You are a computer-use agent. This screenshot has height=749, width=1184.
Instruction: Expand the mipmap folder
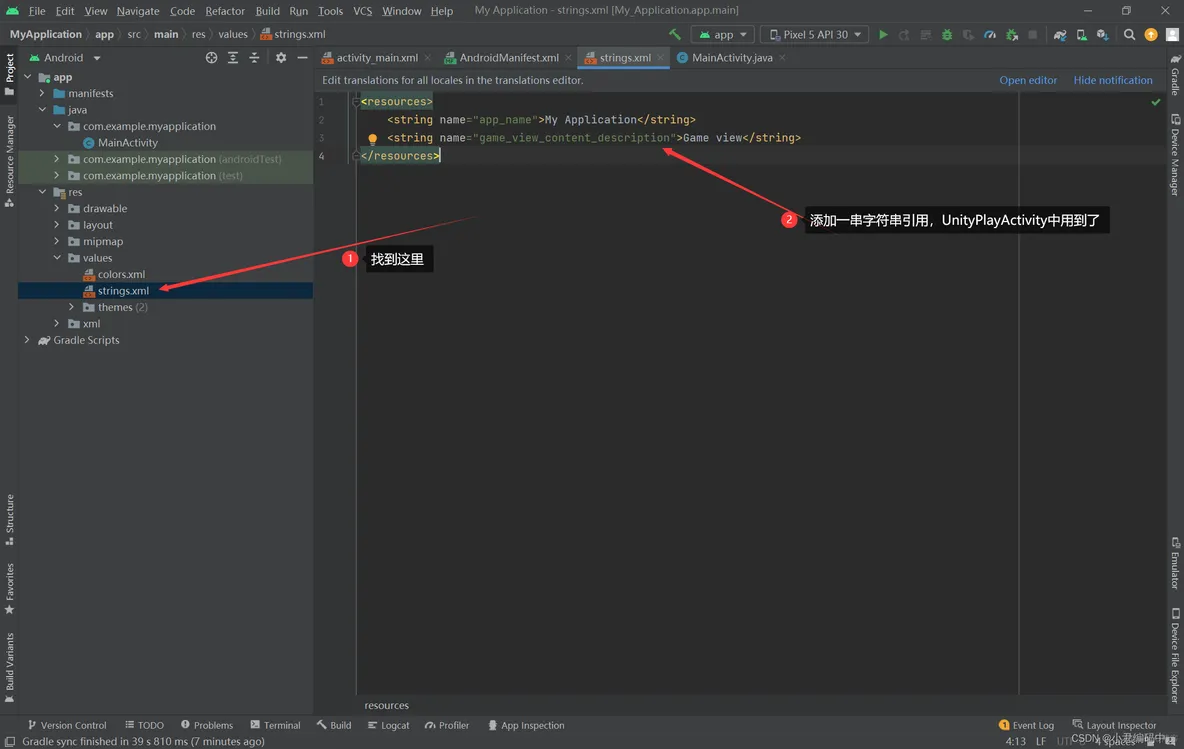coord(57,242)
